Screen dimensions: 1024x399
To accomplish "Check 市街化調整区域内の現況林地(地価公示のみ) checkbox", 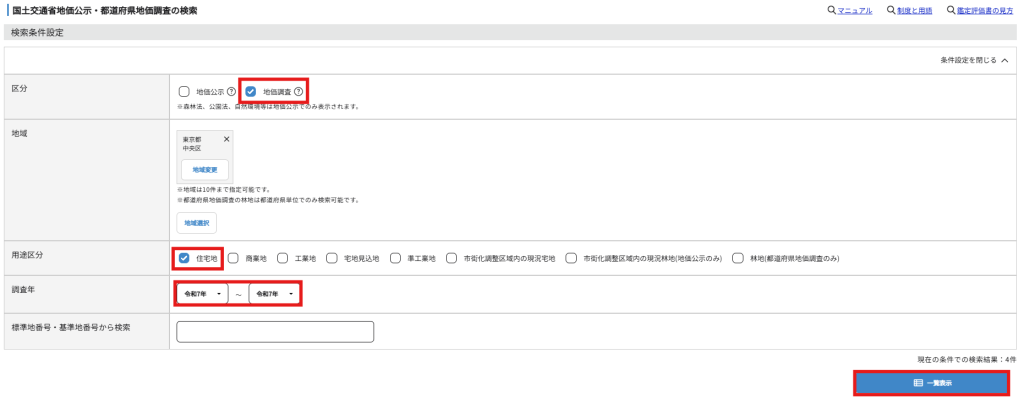I will (x=571, y=258).
